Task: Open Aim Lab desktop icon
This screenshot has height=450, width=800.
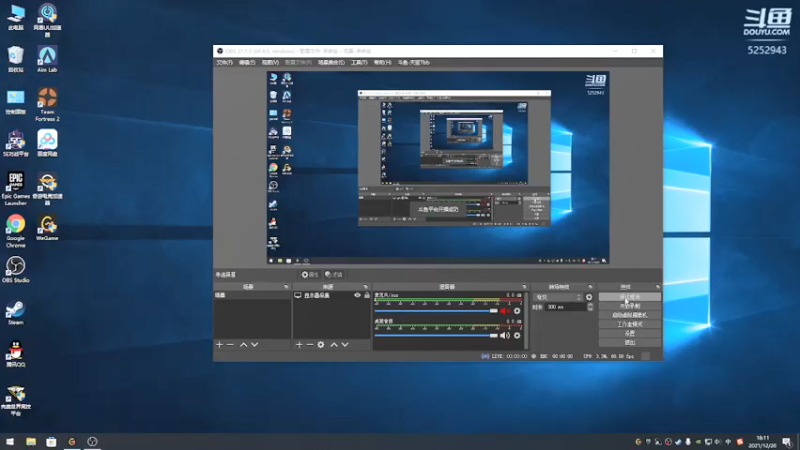Action: pos(47,59)
